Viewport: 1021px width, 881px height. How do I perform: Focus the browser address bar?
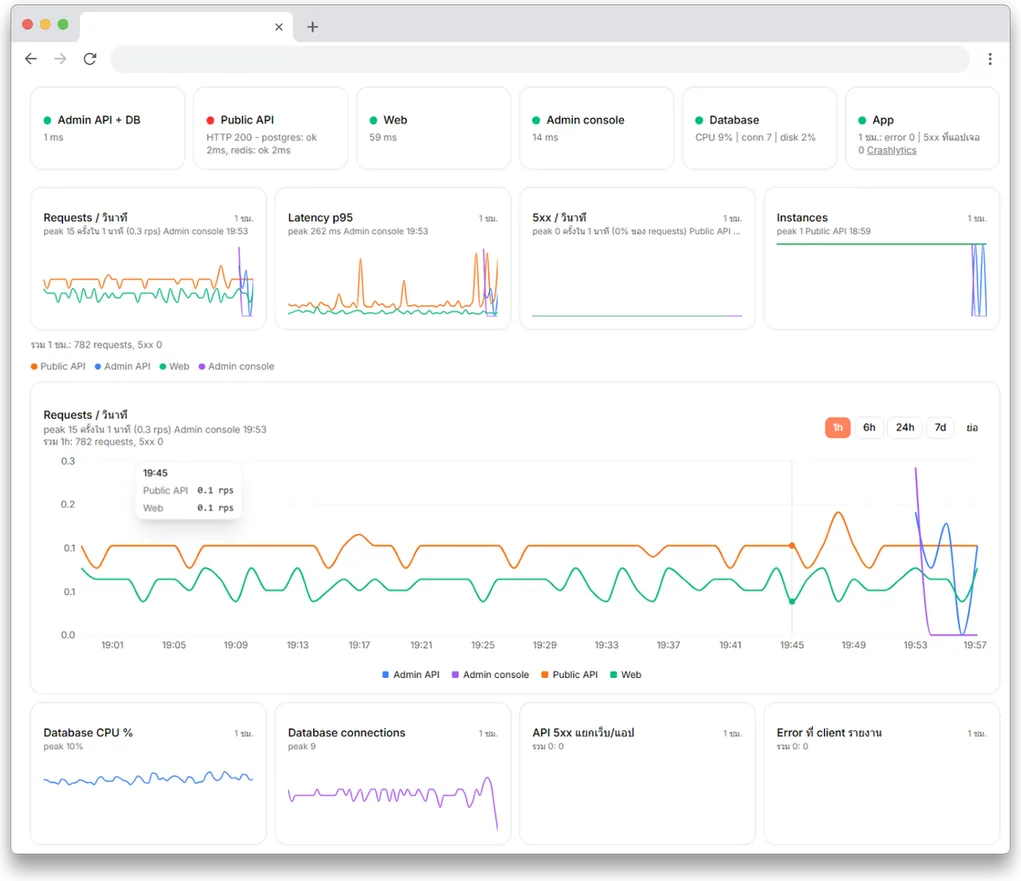539,59
